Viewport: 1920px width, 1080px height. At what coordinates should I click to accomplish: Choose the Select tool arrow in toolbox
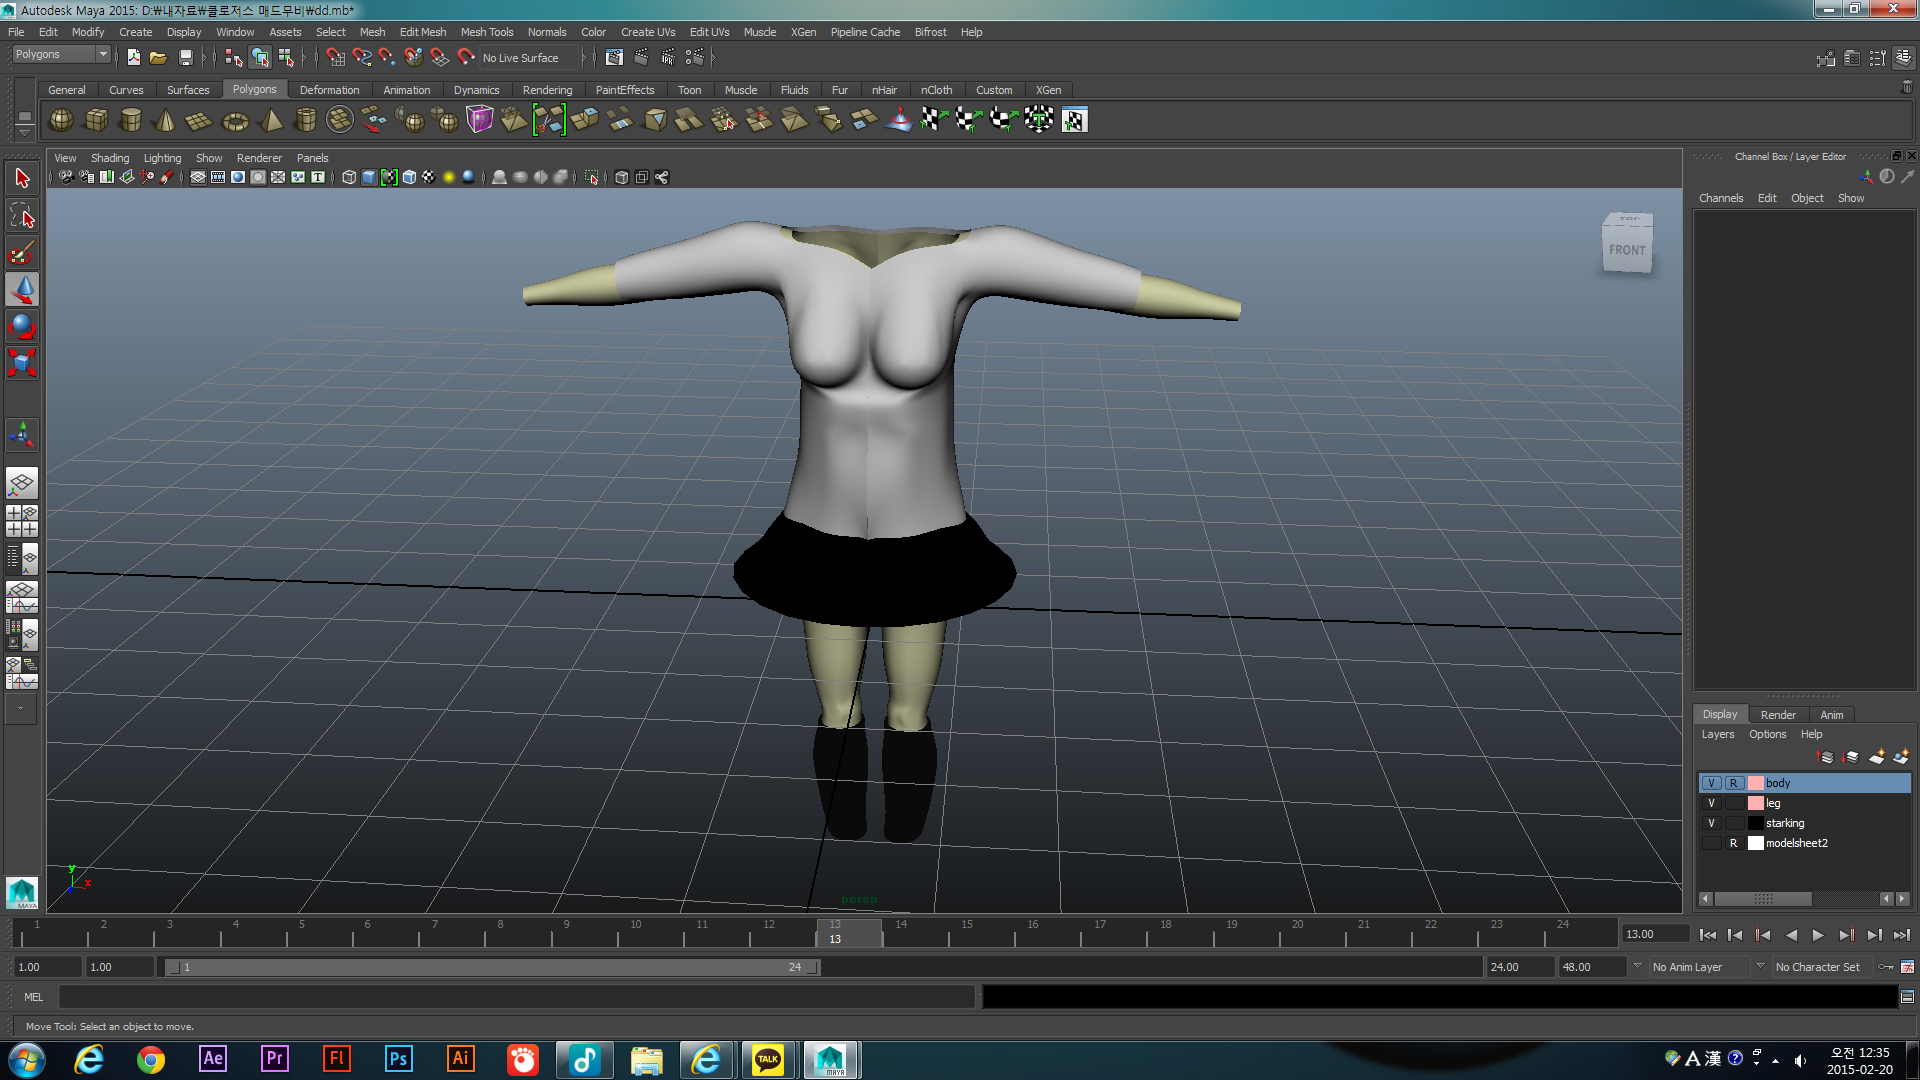[22, 179]
